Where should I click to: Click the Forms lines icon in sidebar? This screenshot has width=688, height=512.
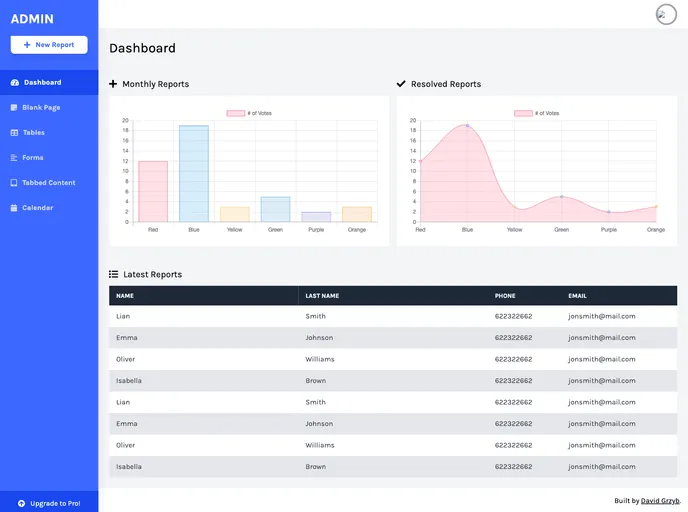14,158
